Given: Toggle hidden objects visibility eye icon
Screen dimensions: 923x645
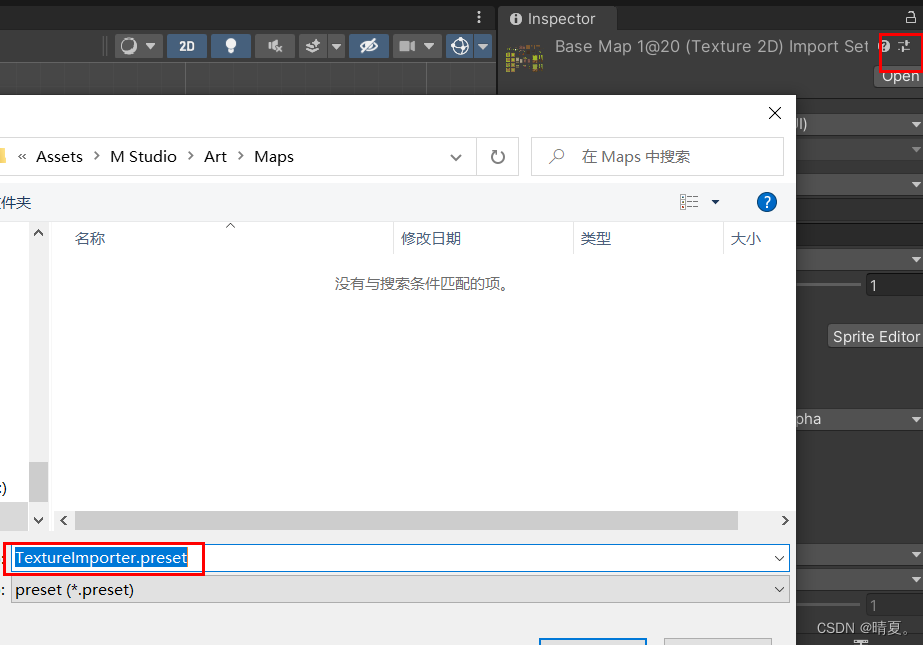Looking at the screenshot, I should click(368, 46).
